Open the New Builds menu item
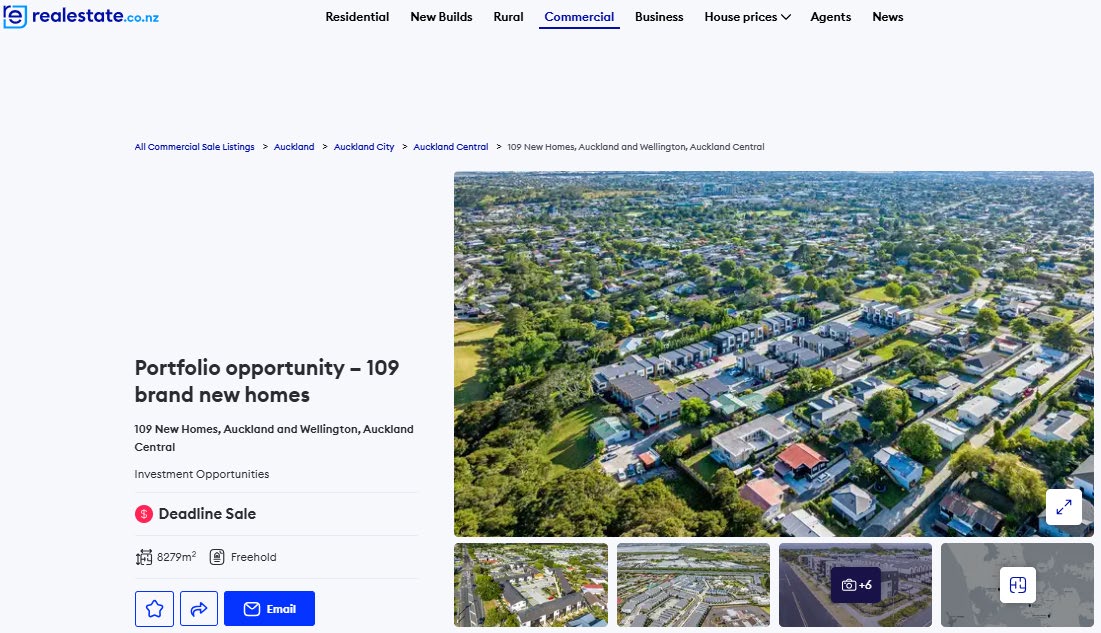Viewport: 1101px width, 633px height. click(441, 17)
